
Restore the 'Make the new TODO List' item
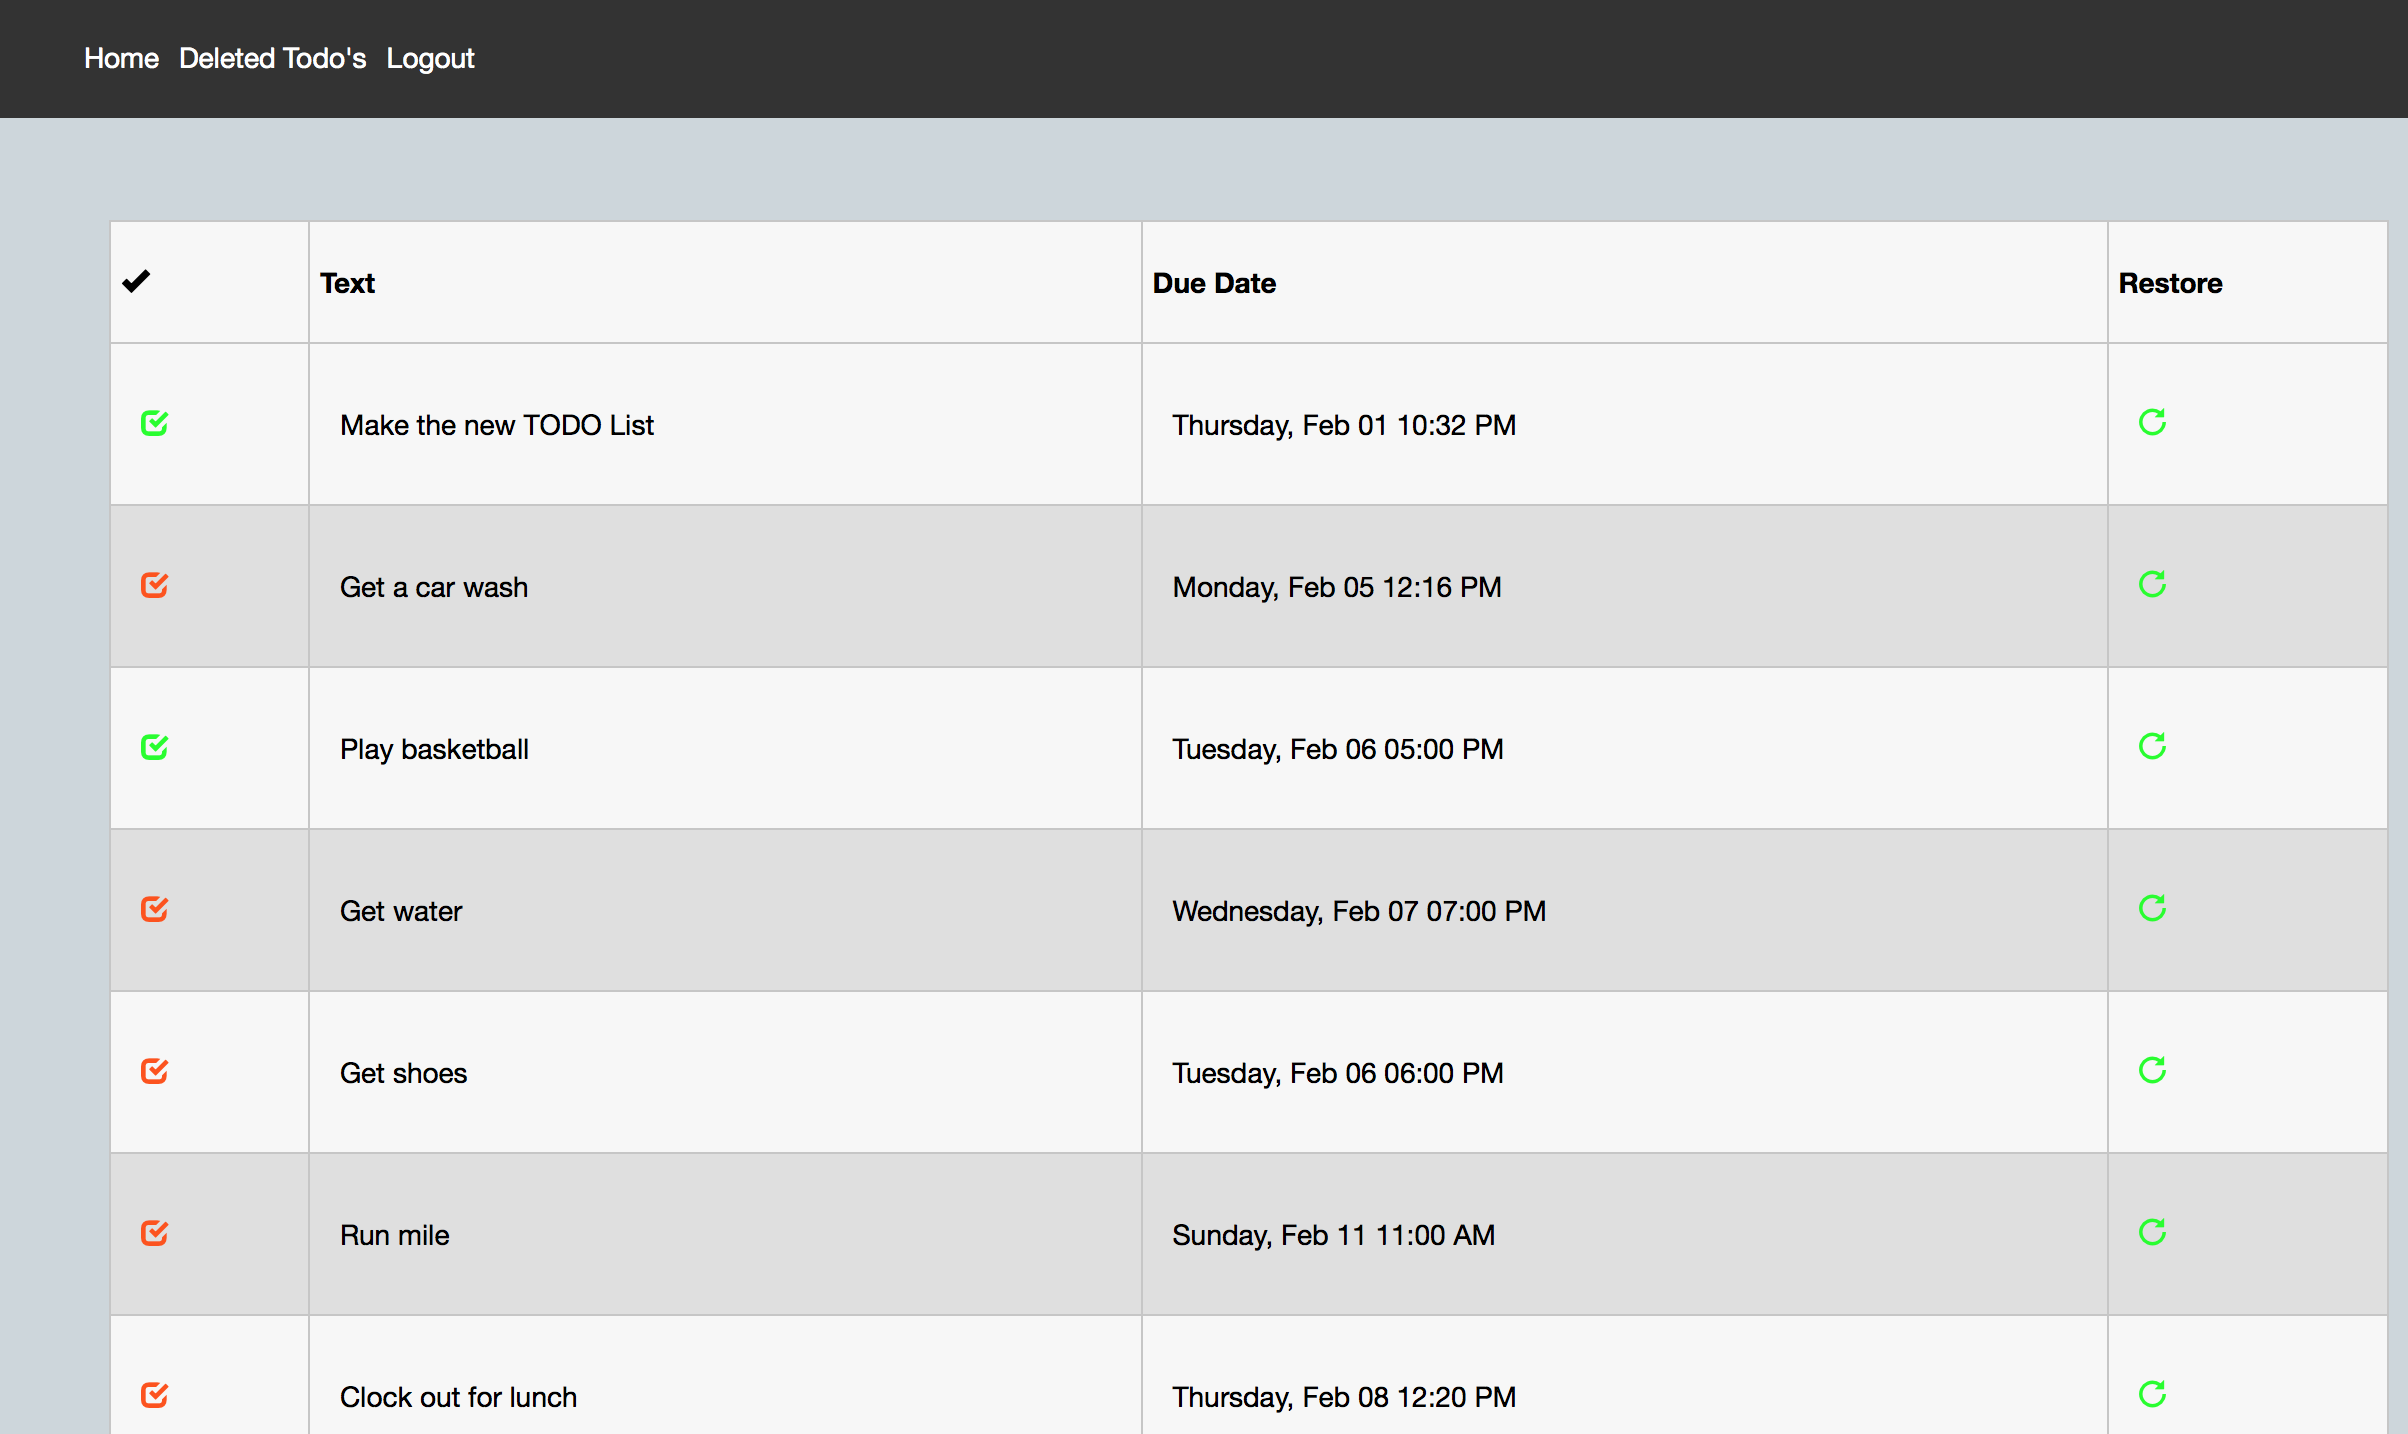point(2152,422)
